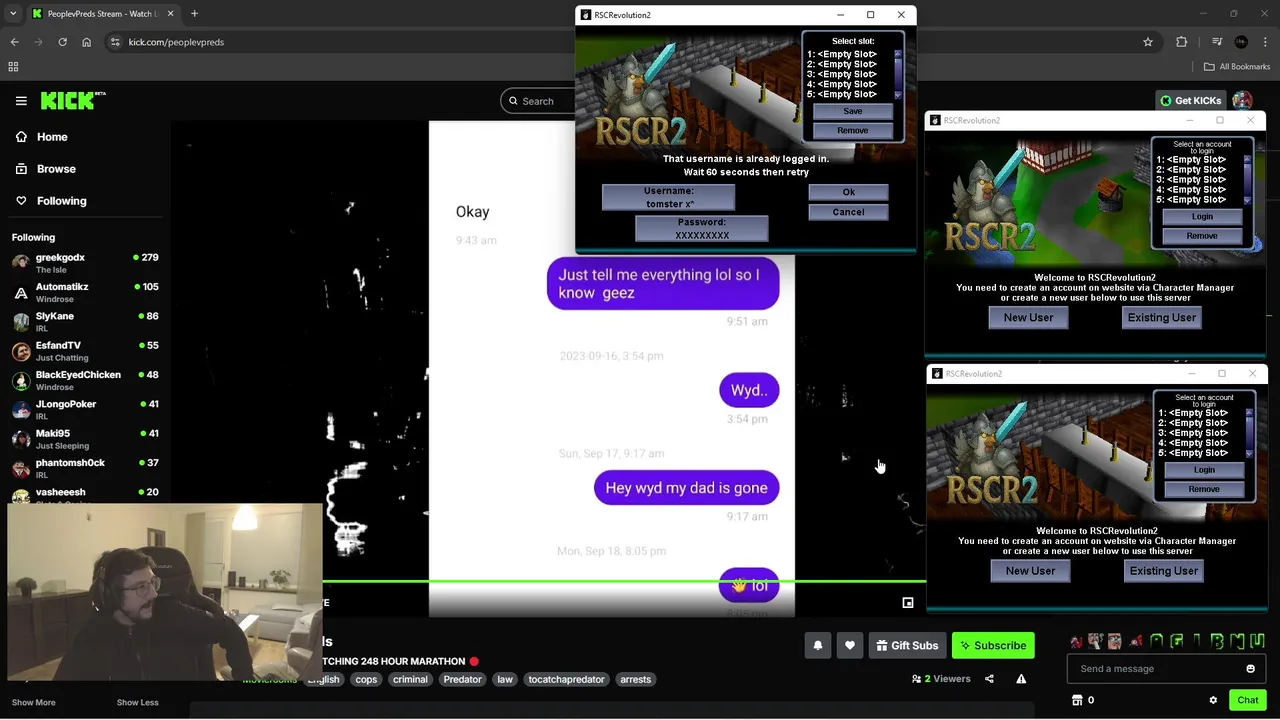Click Existing User in middle RSCRevolution2 window
1280x720 pixels.
click(x=1161, y=317)
